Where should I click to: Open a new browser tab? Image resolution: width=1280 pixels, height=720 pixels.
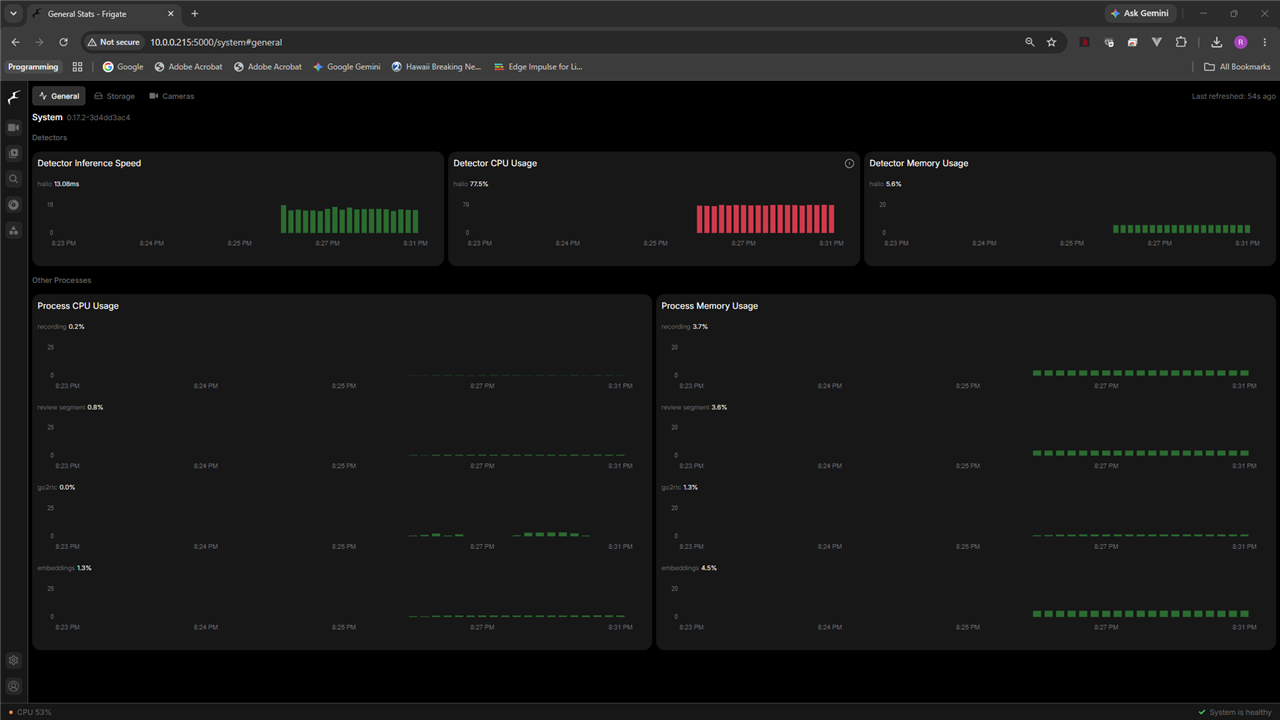[194, 13]
